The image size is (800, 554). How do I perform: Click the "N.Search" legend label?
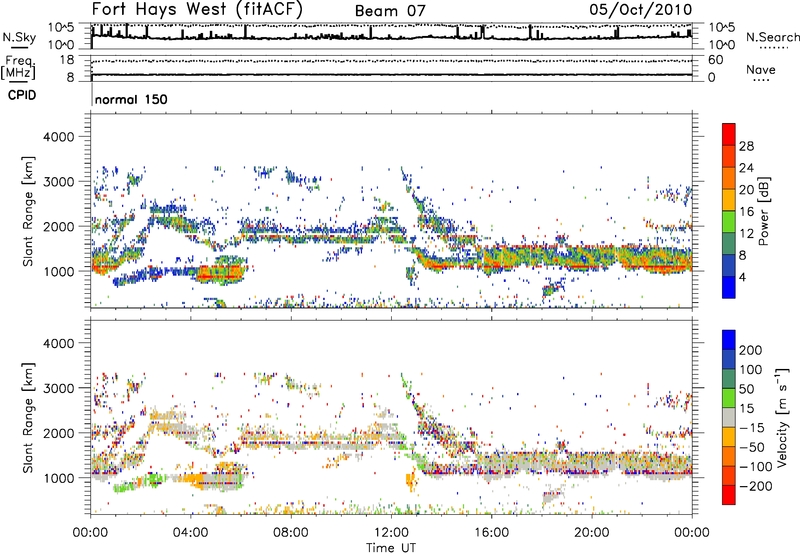772,37
